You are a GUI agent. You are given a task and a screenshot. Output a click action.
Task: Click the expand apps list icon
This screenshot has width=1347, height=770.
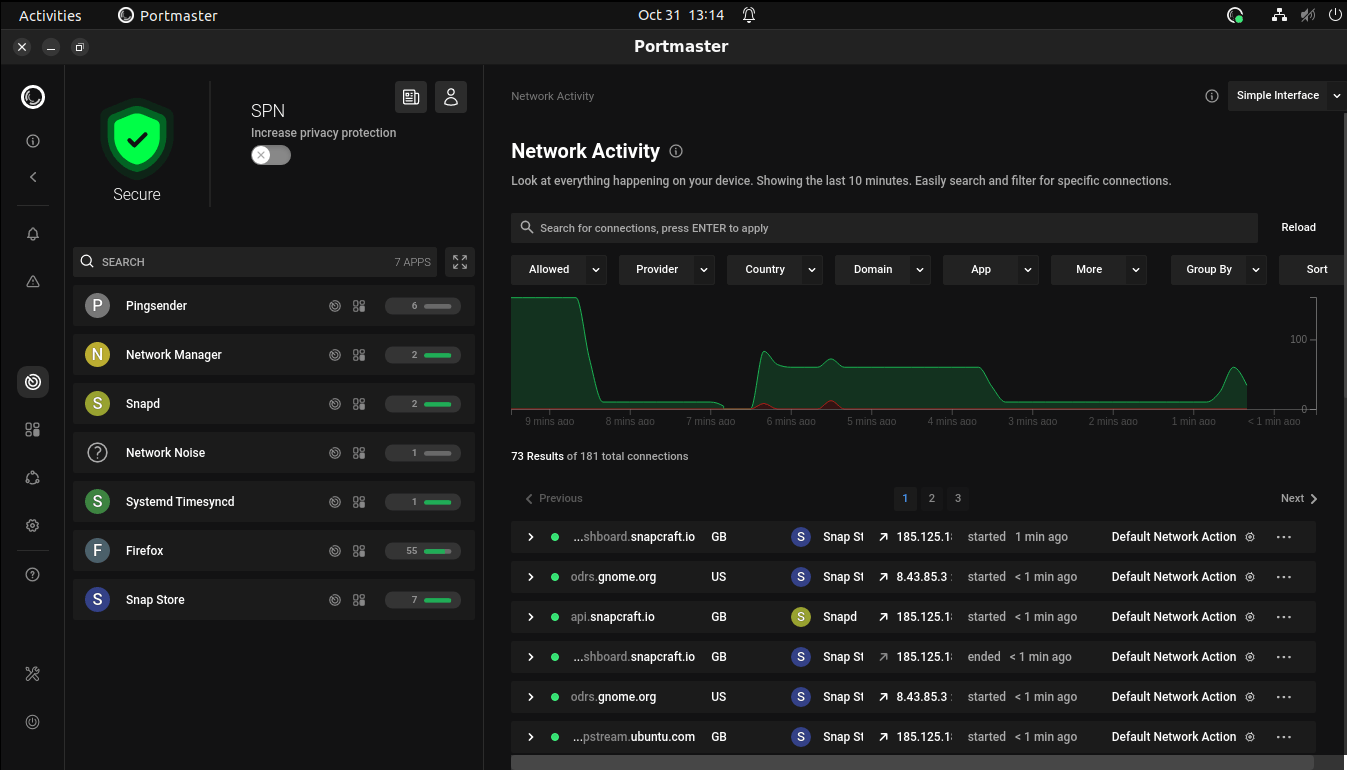pos(460,262)
